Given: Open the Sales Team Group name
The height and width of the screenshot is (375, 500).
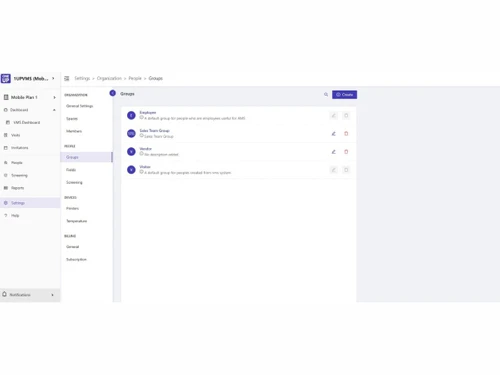Looking at the screenshot, I should (154, 131).
